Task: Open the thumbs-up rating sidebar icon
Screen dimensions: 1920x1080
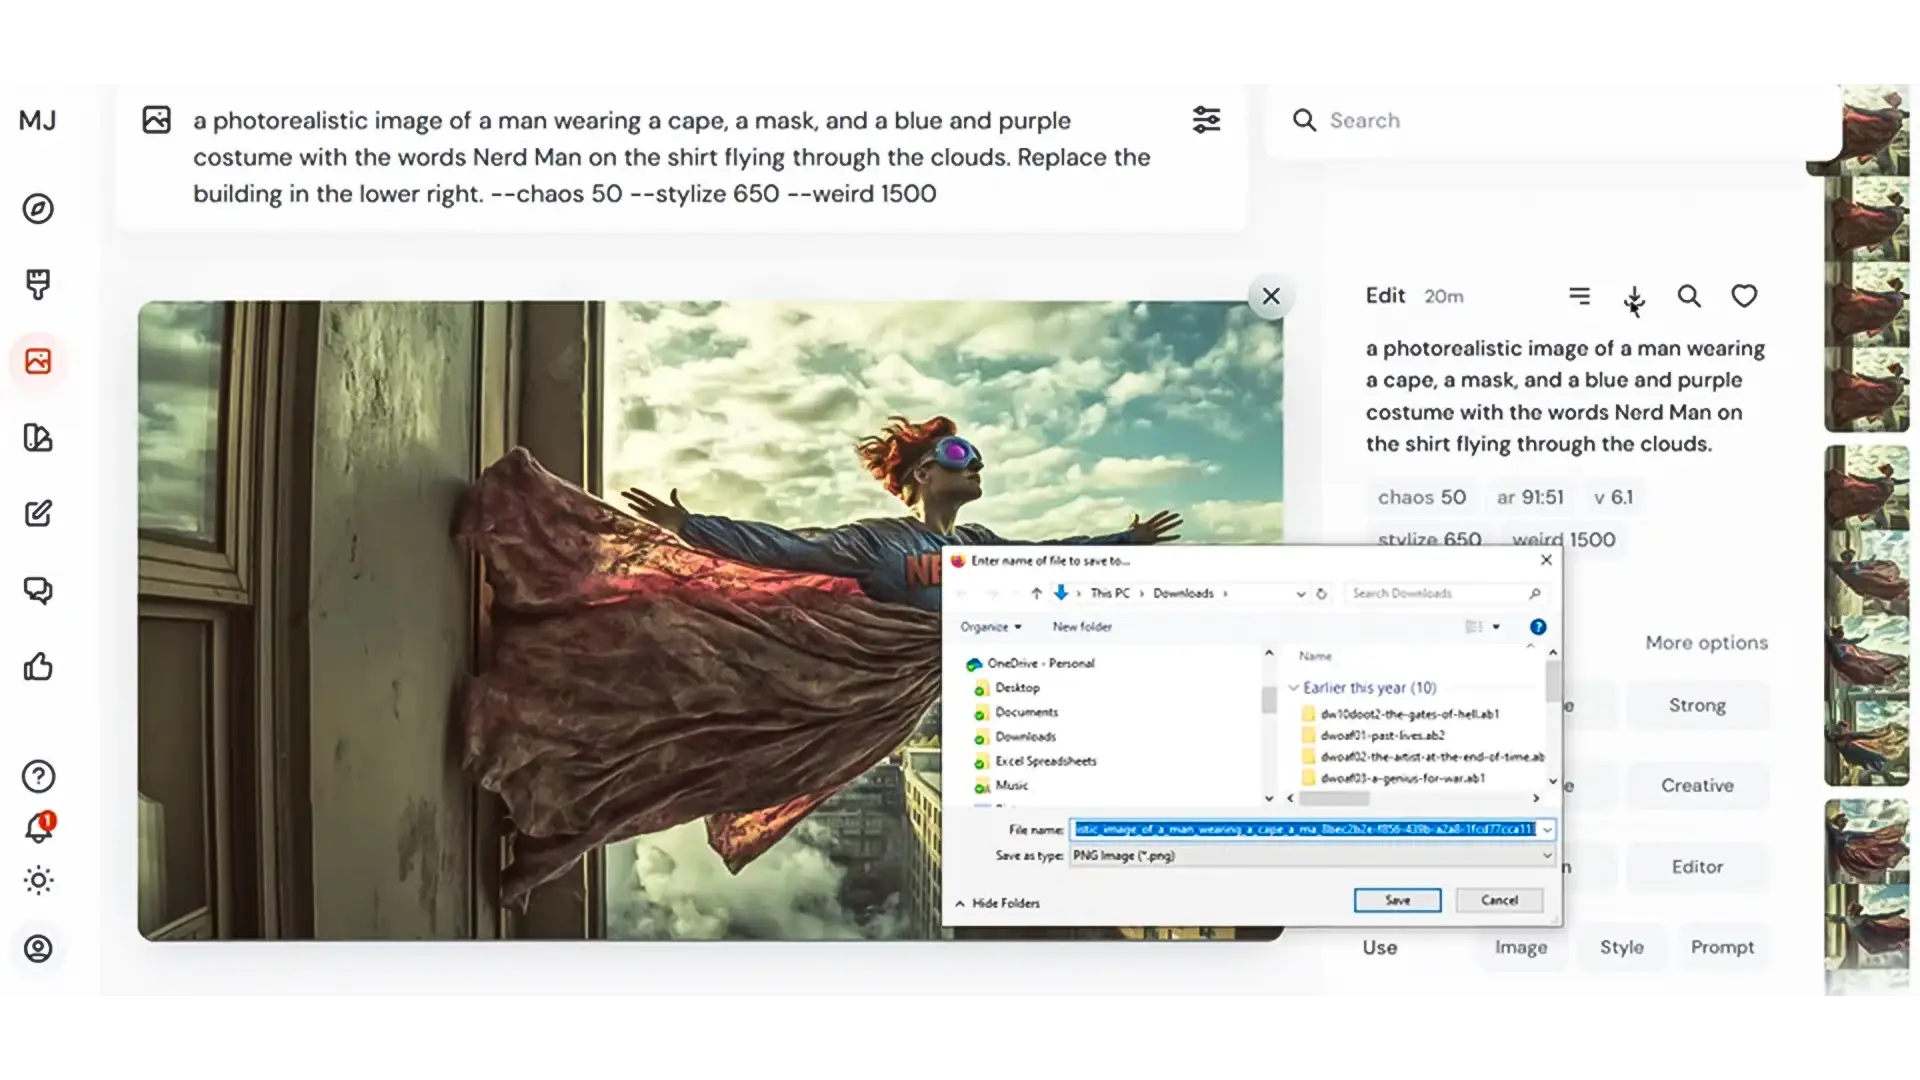Action: (38, 667)
